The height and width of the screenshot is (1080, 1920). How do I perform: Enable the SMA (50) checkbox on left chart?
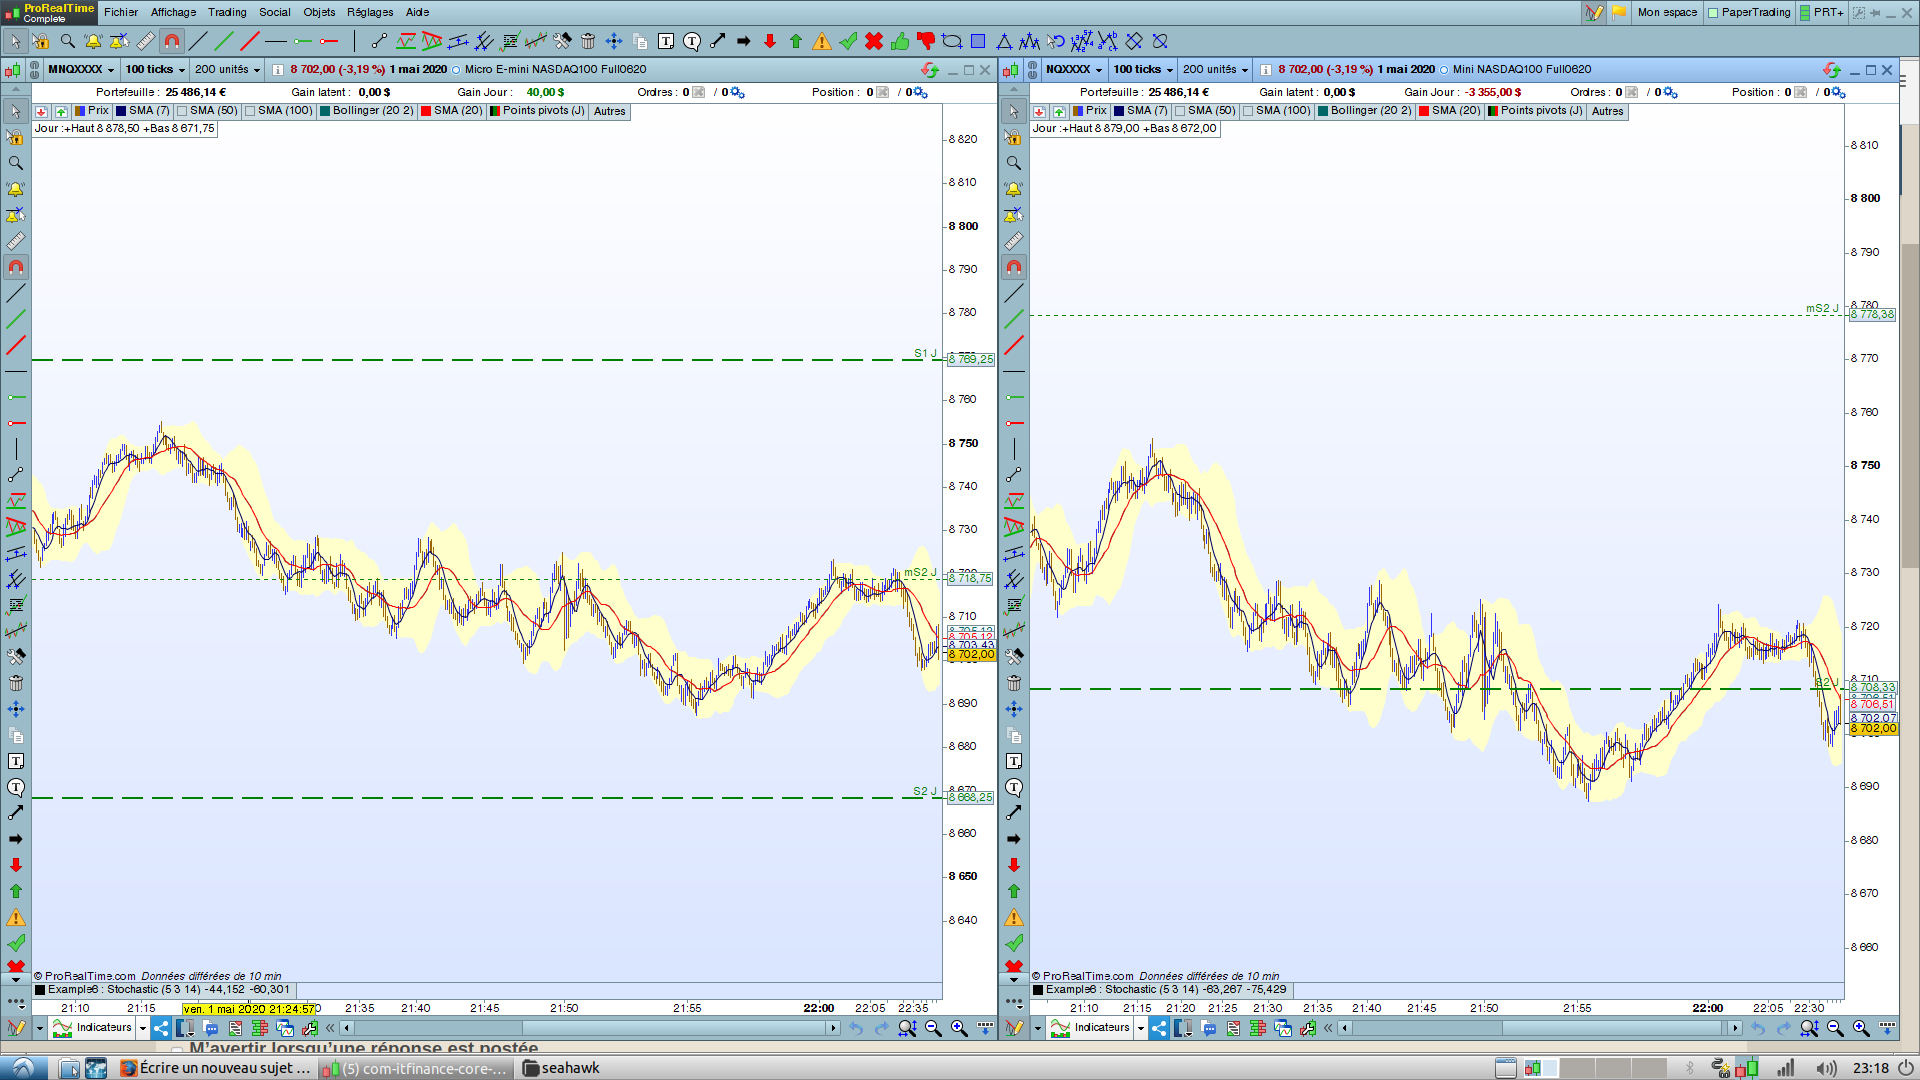tap(183, 111)
